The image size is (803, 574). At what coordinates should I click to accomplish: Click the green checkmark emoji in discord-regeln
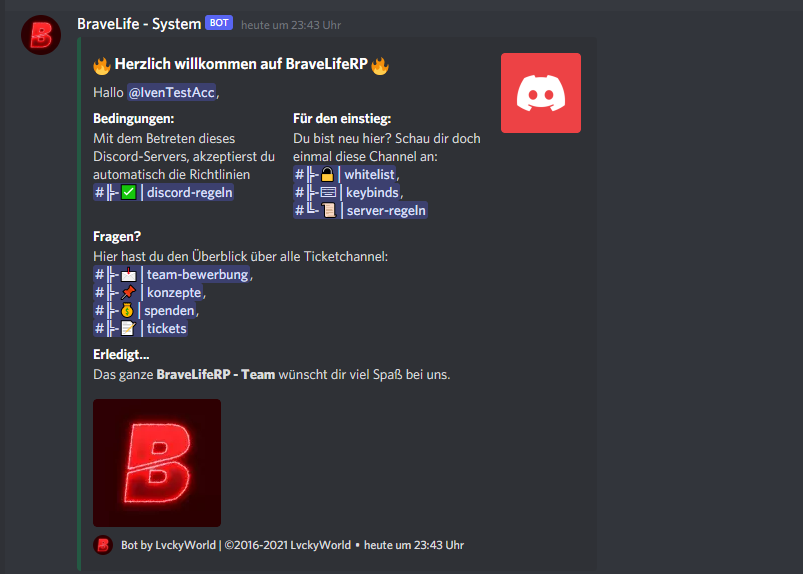coord(129,193)
